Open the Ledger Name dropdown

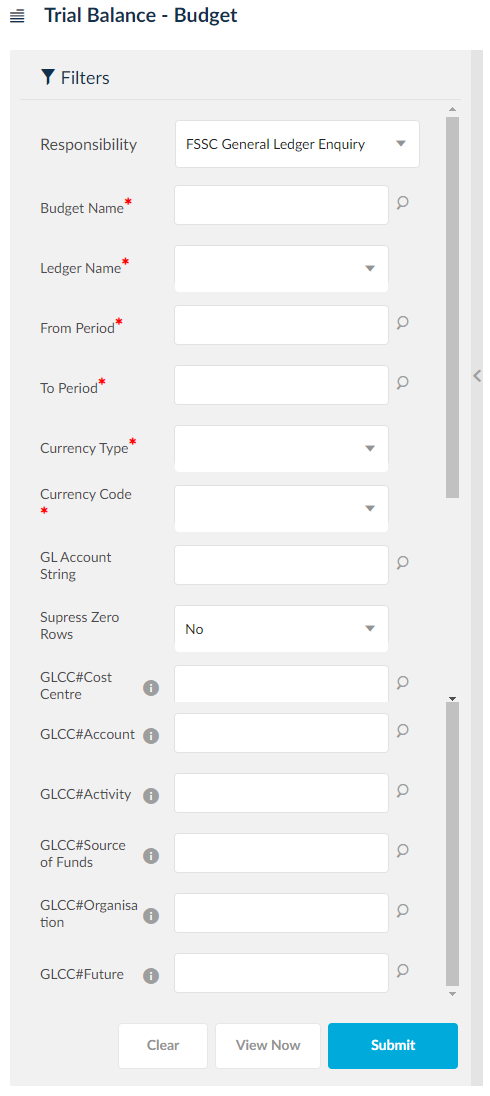281,268
